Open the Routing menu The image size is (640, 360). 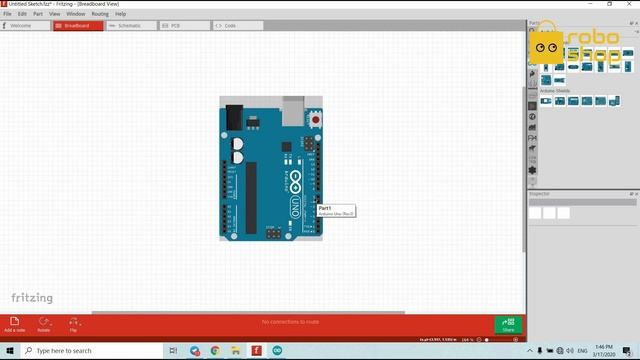tap(100, 14)
